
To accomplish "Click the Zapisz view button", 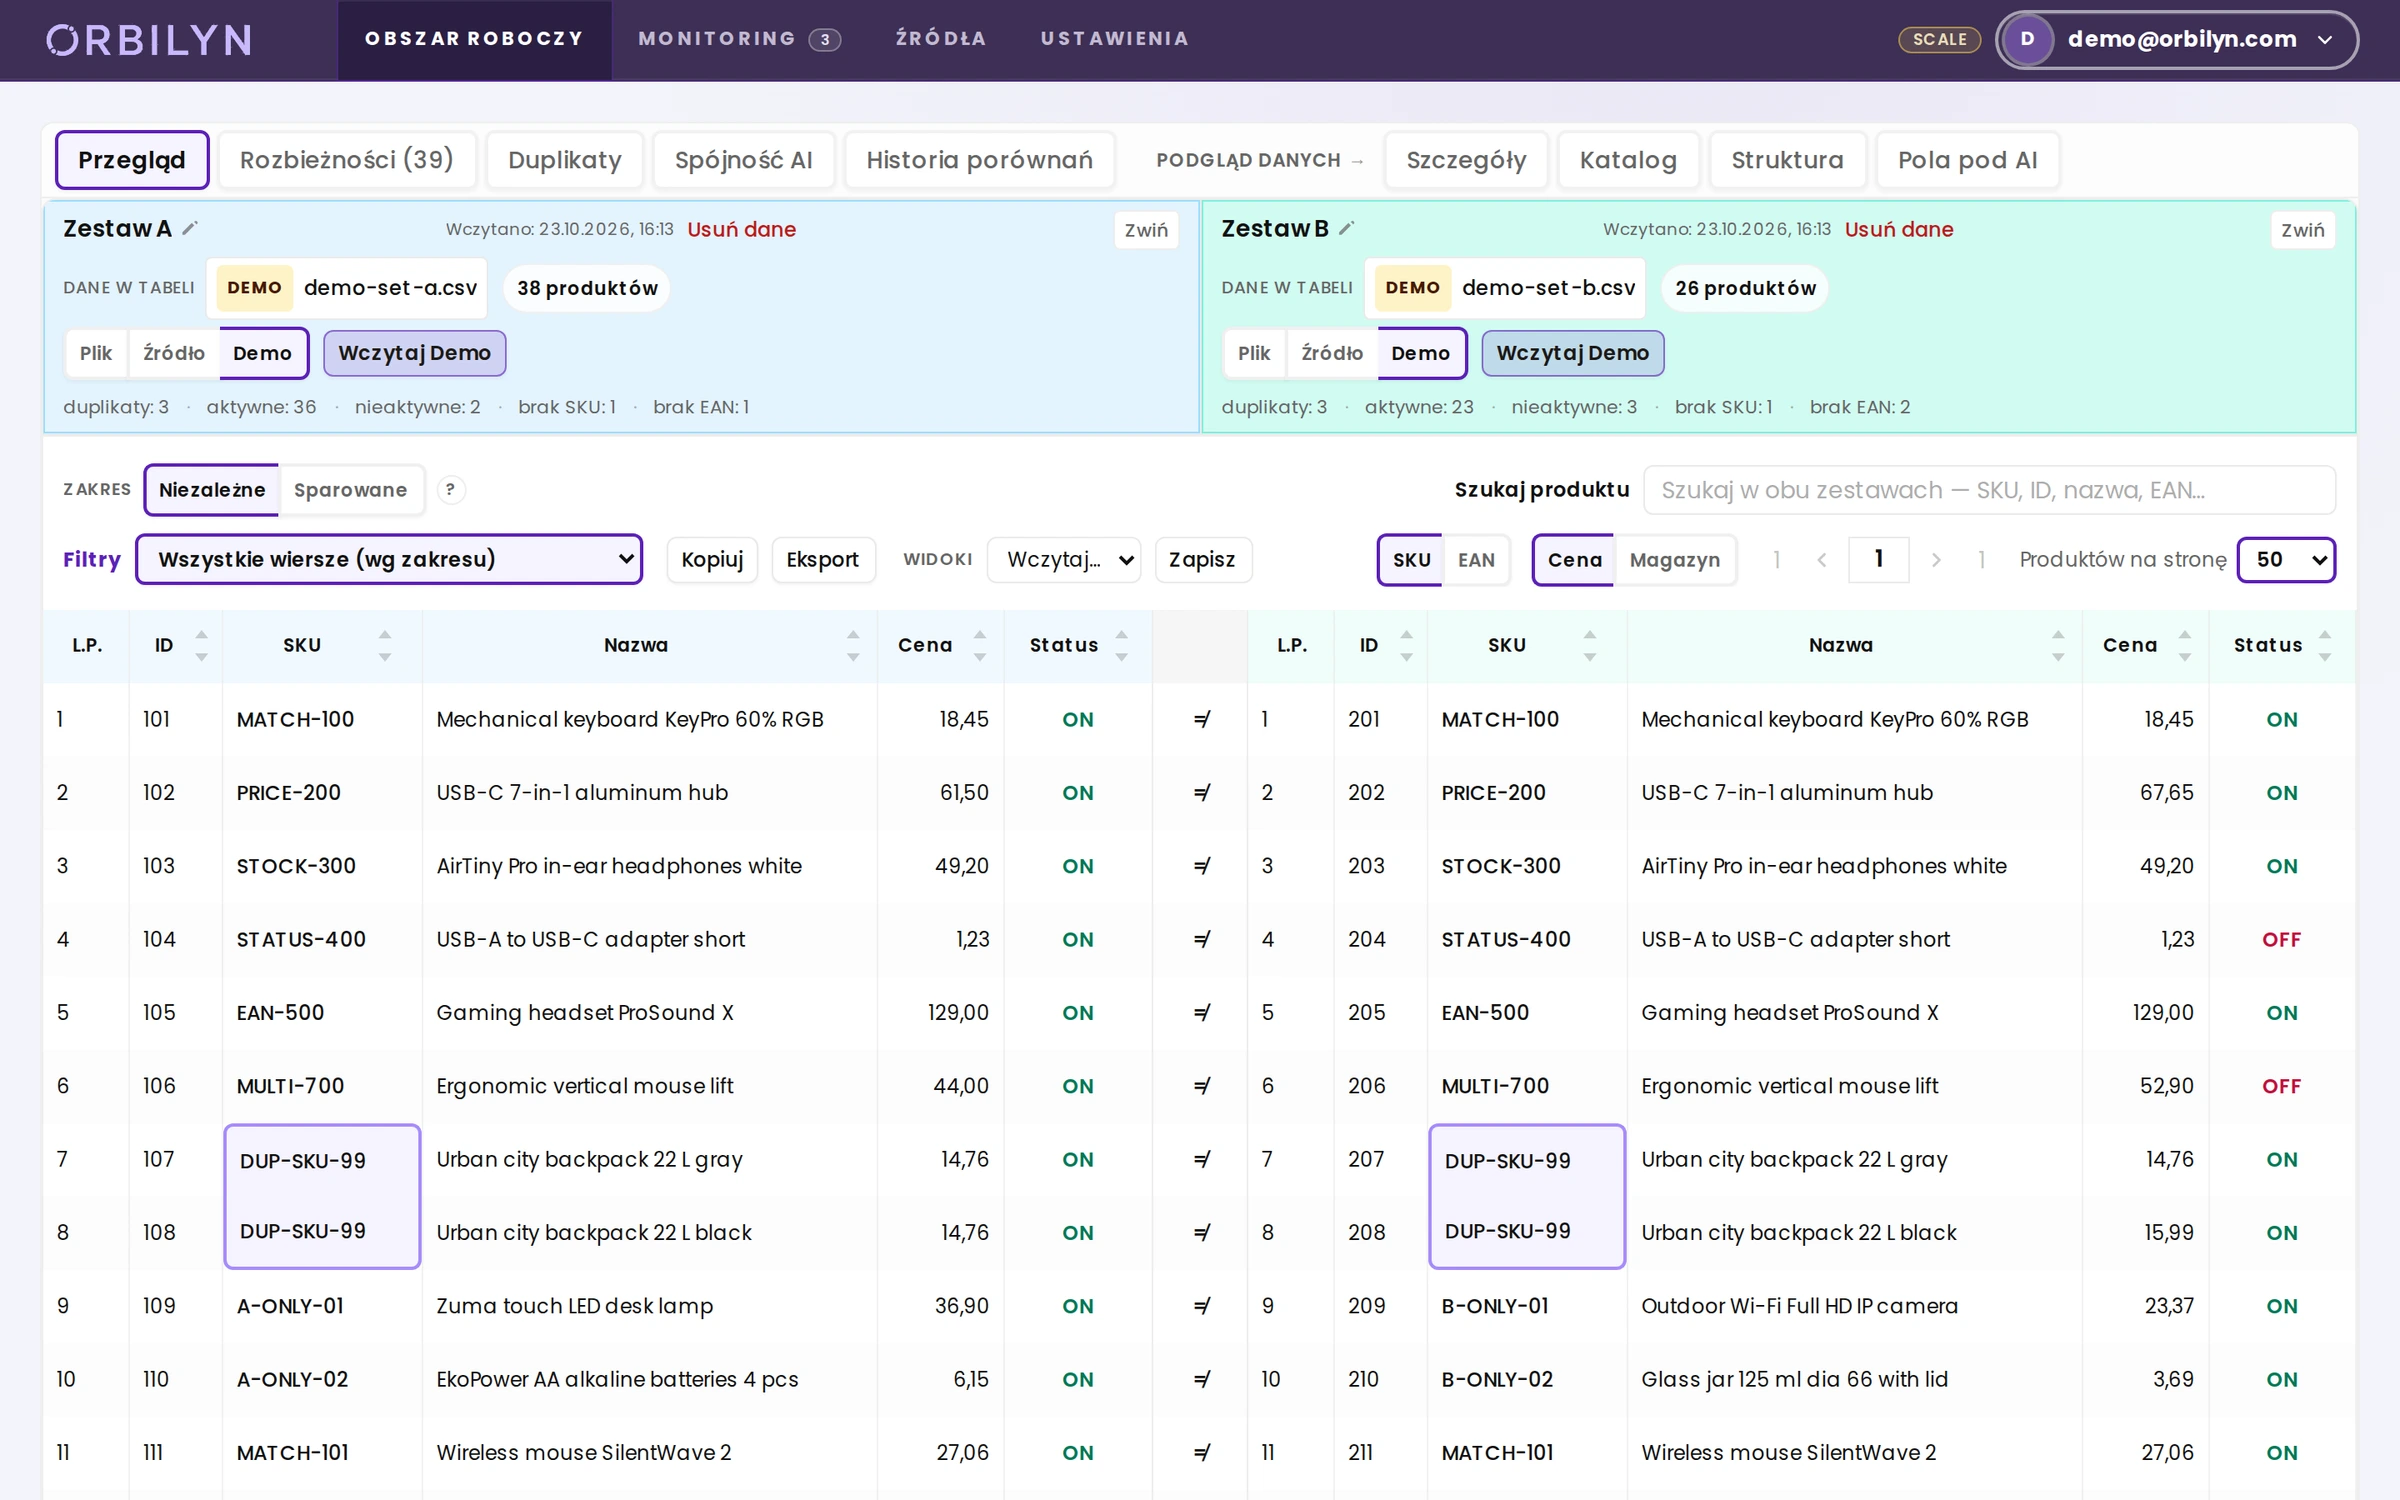I will point(1202,559).
